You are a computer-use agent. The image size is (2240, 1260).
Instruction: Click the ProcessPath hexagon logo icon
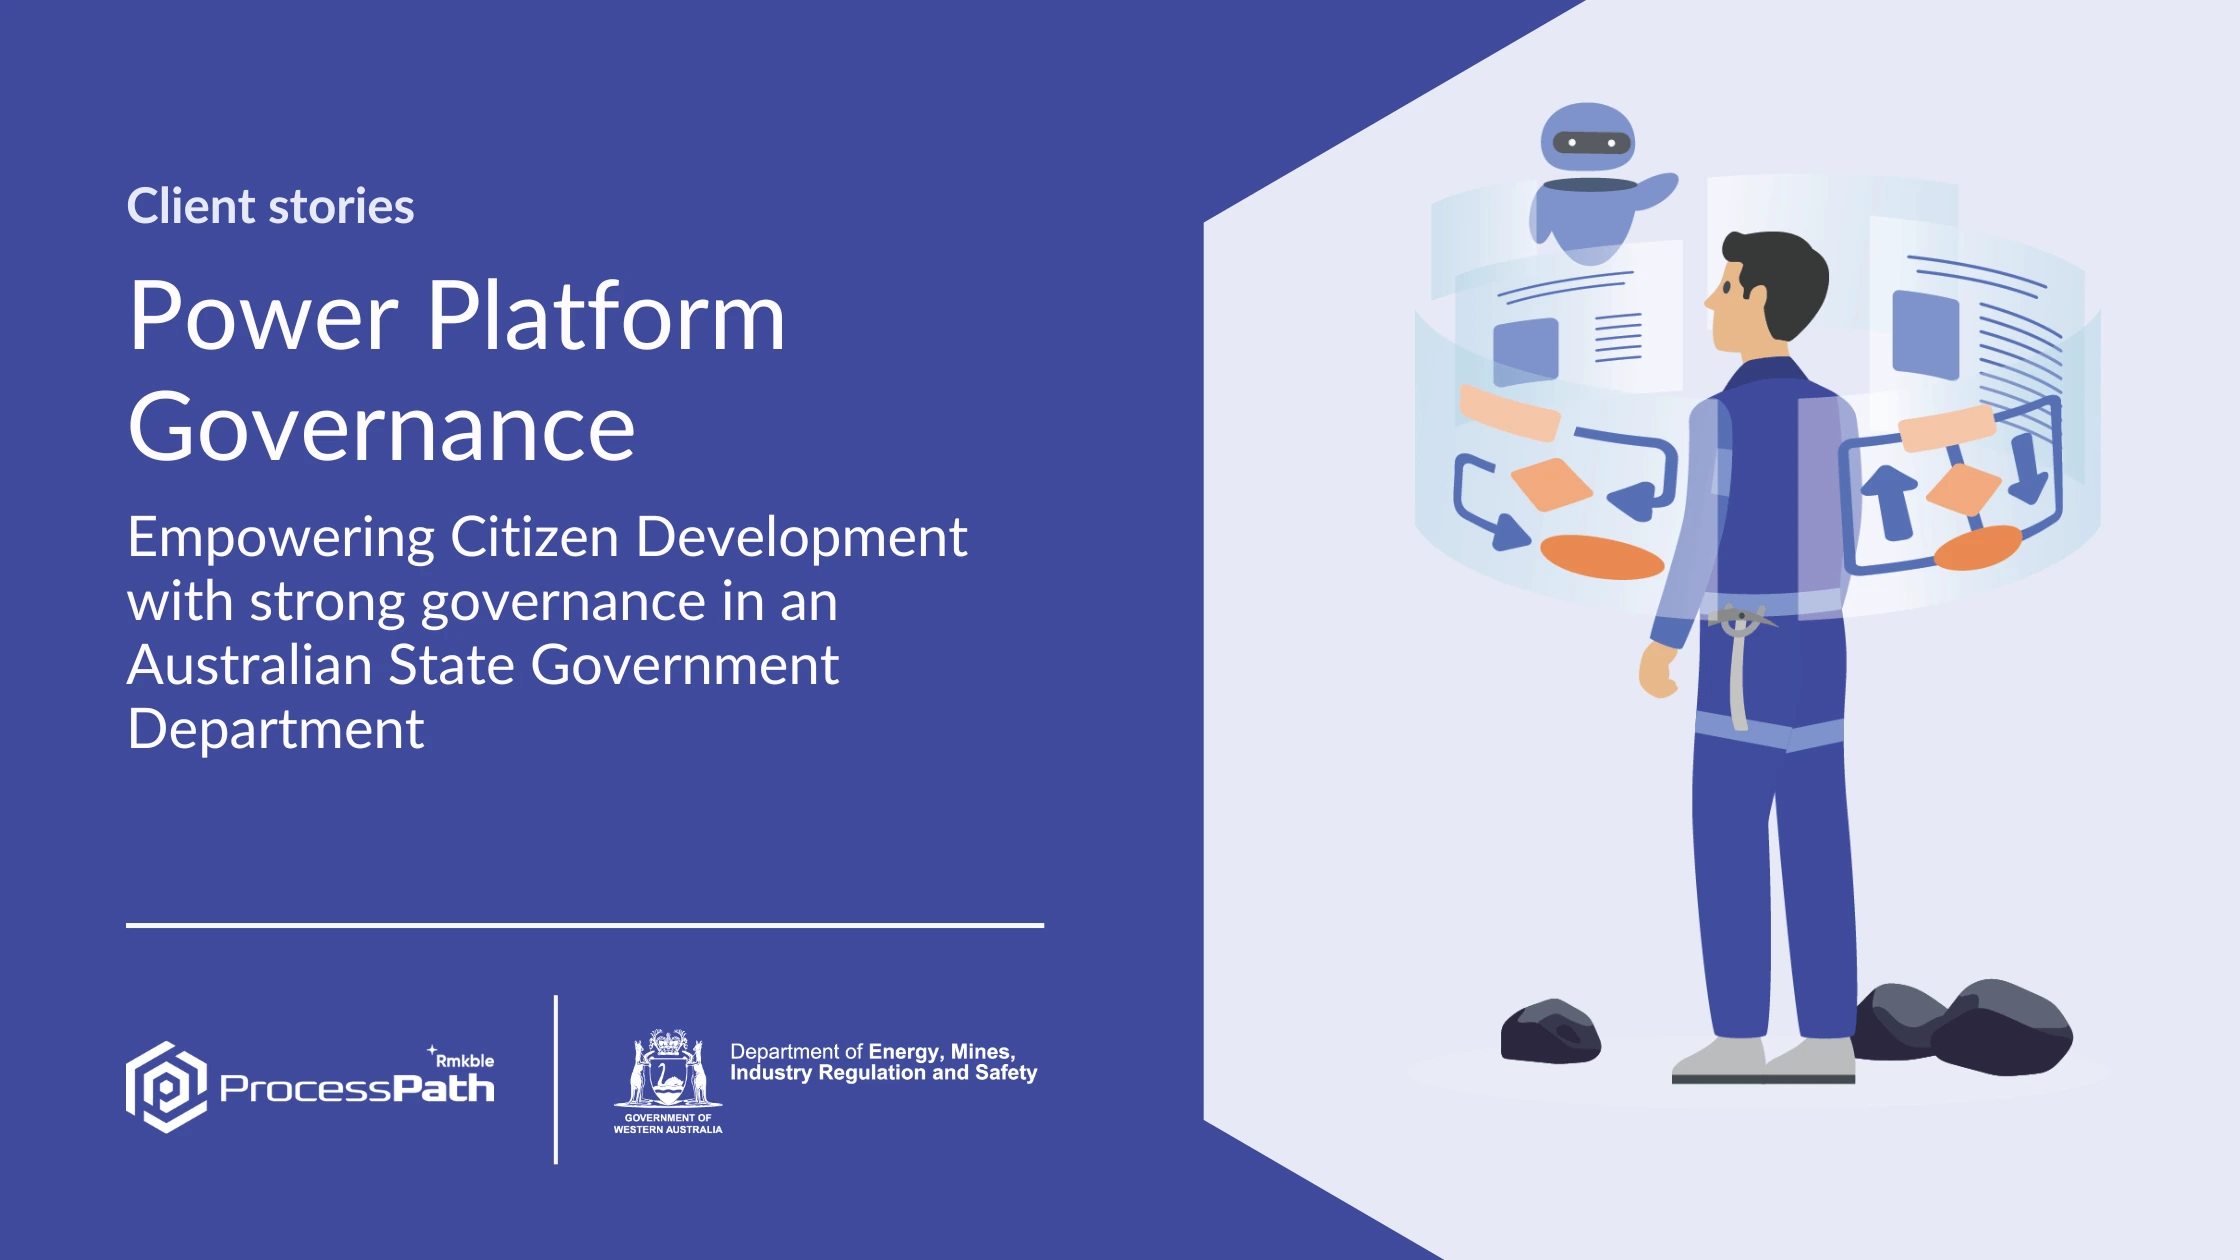click(166, 1087)
